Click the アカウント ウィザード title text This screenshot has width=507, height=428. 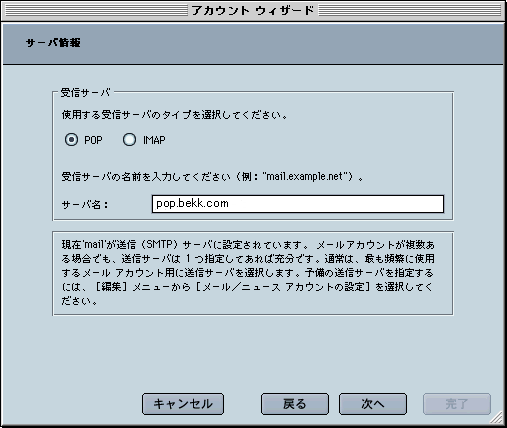(x=253, y=10)
